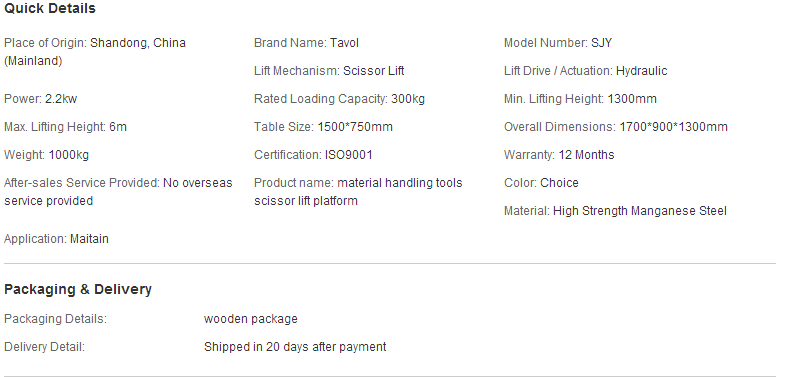Viewport: 788px width, 377px height.
Task: Select the Model Number SJY text
Action: (558, 43)
